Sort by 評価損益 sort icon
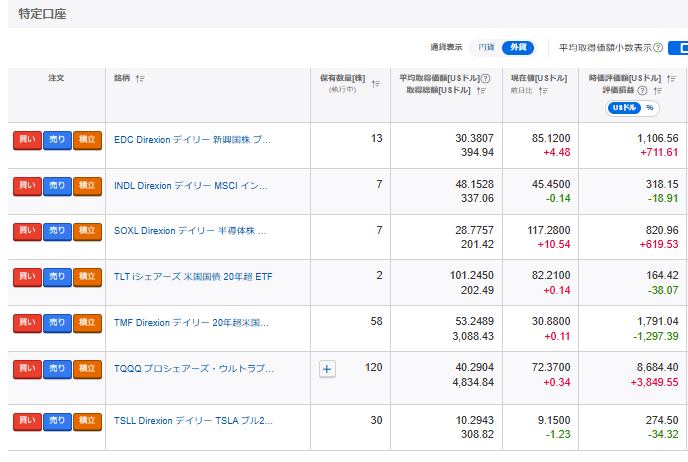Viewport: 688px width, 462px height. pyautogui.click(x=657, y=91)
